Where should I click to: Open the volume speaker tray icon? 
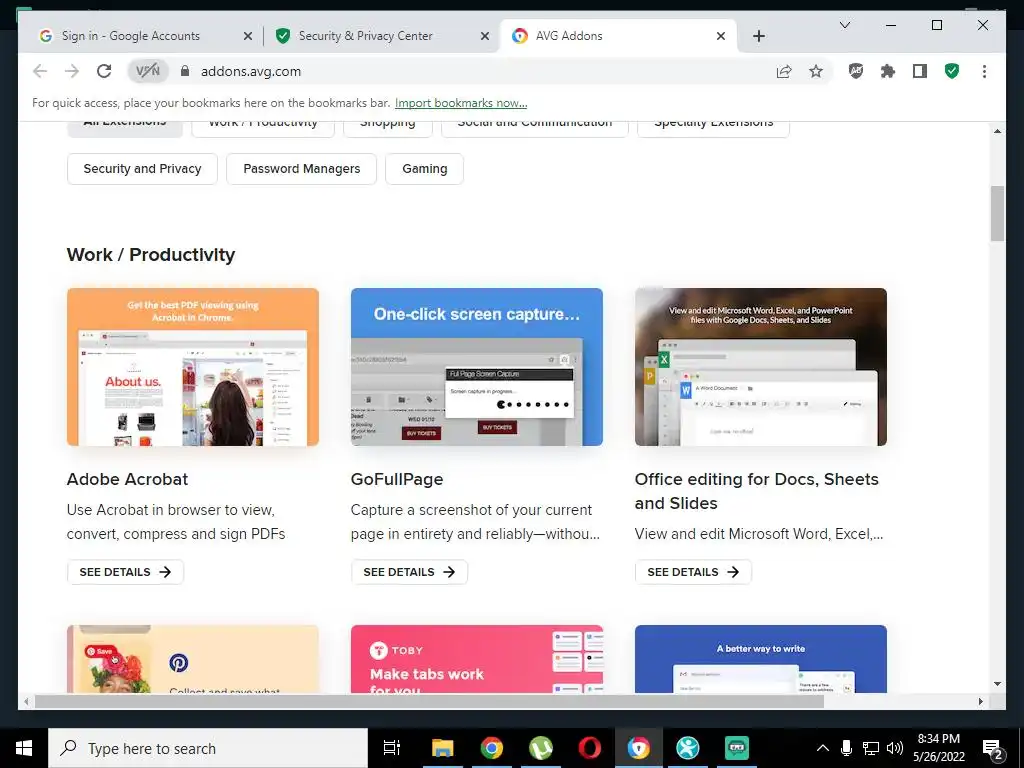coord(895,748)
